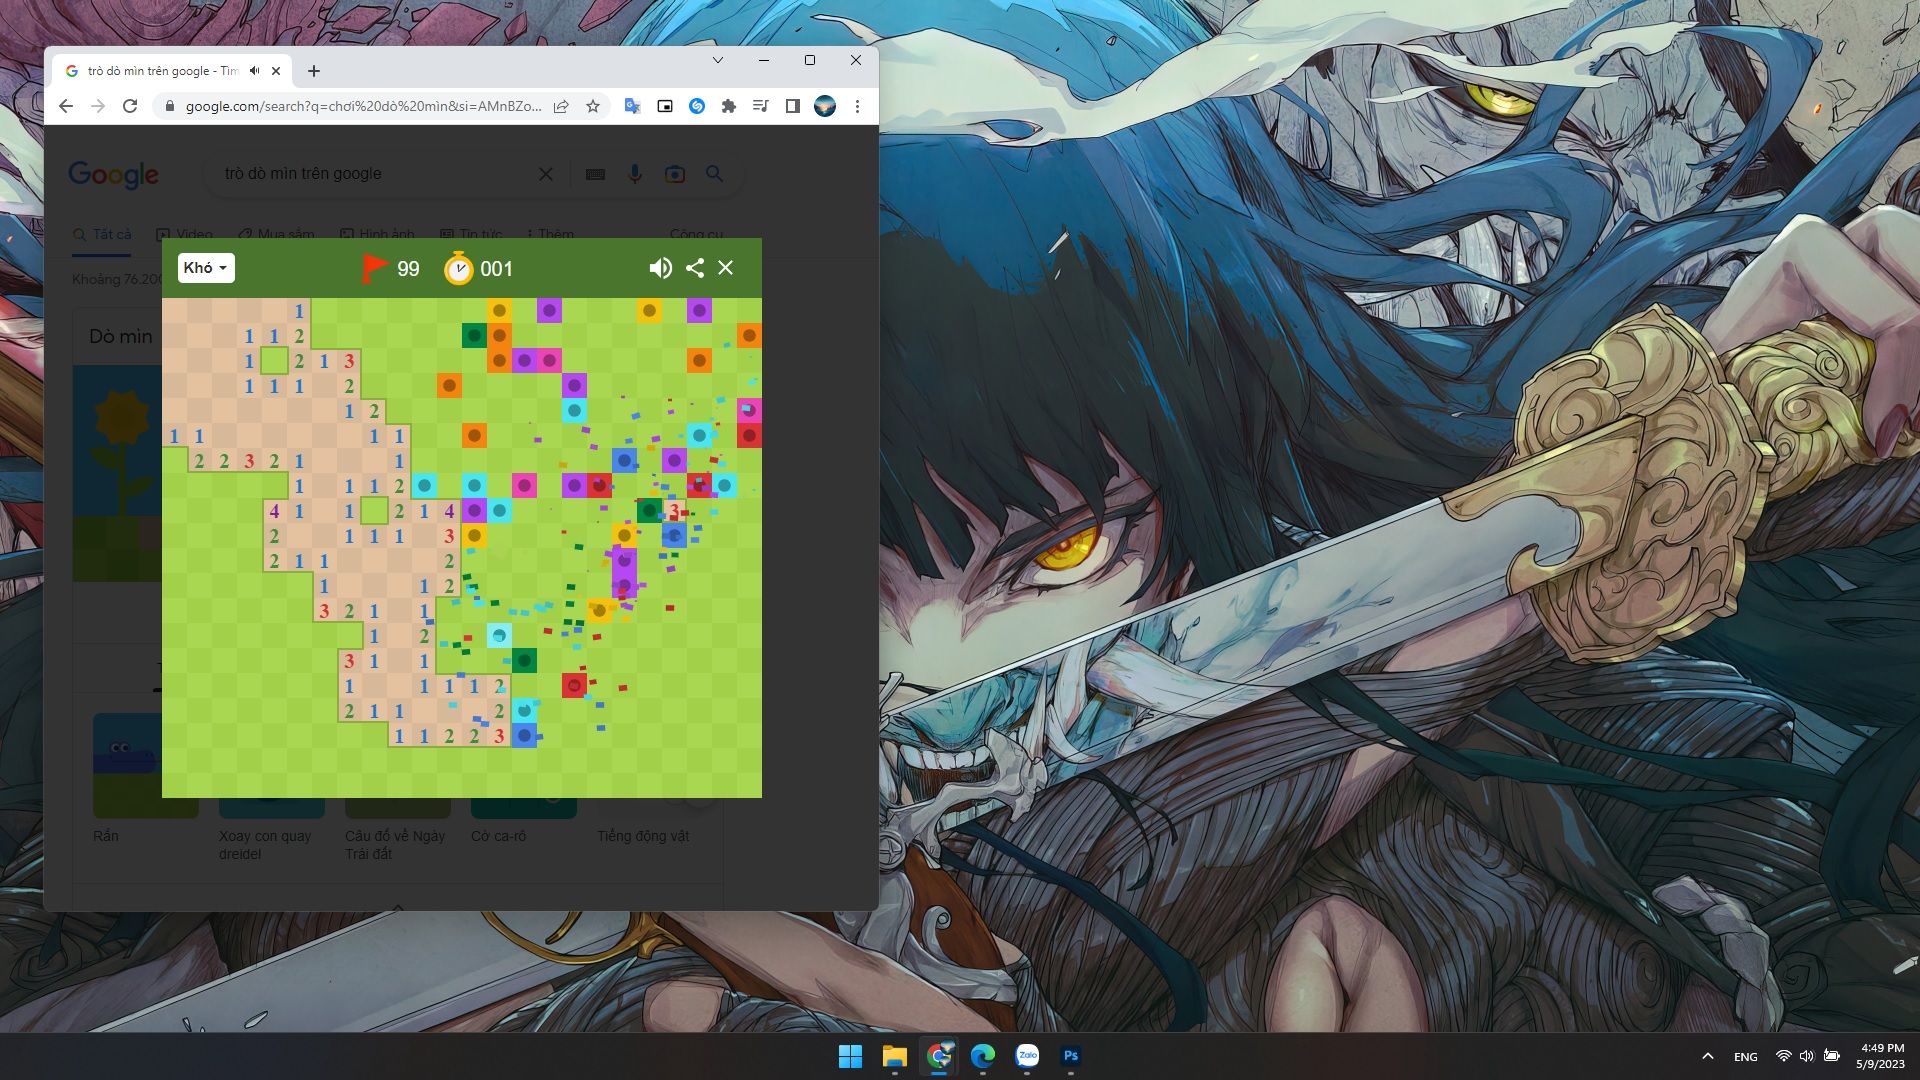Screen dimensions: 1920x1080
Task: Click the Google search magnifier button
Action: point(715,174)
